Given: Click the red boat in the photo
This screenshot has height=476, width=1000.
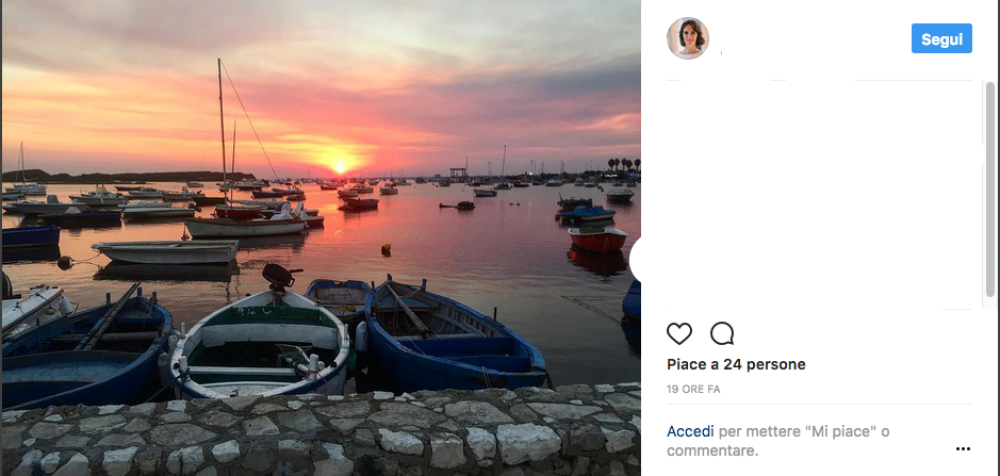Looking at the screenshot, I should click(x=597, y=240).
